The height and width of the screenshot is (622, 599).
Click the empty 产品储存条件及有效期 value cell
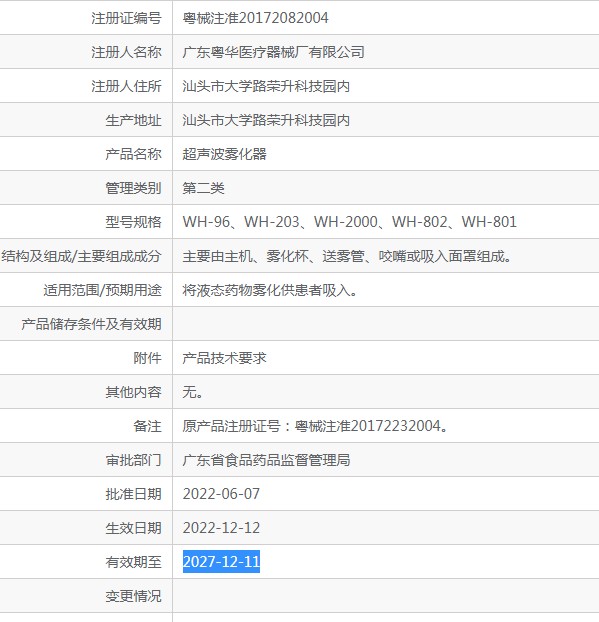click(x=386, y=324)
